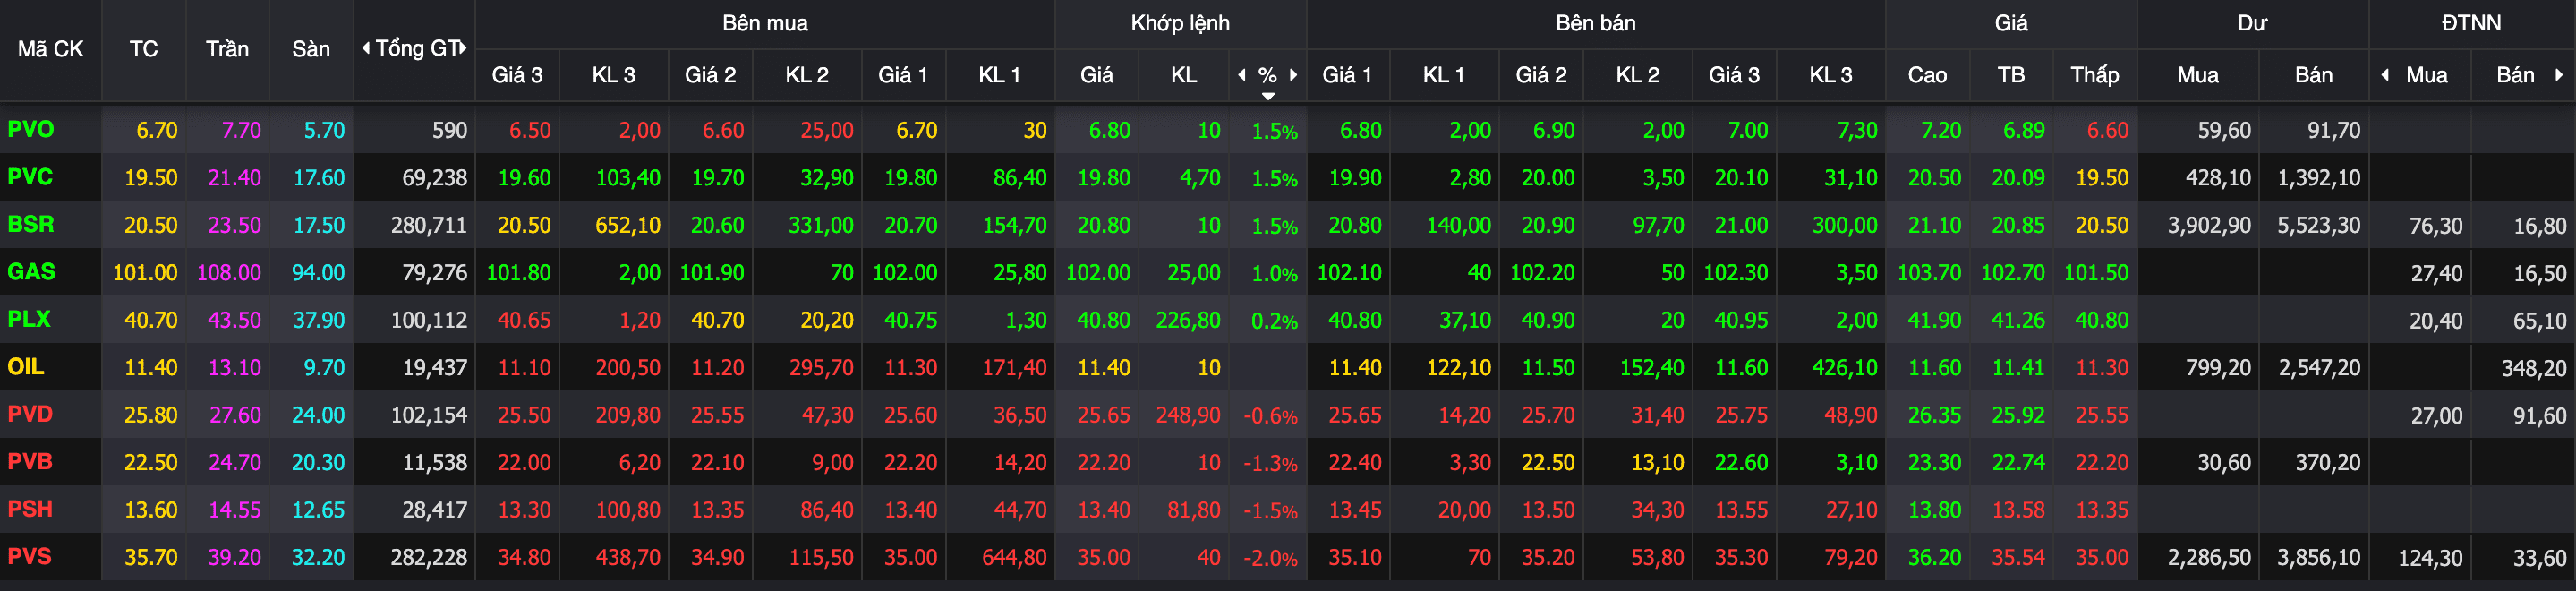Image resolution: width=2576 pixels, height=591 pixels.
Task: Open the PSH stock symbol
Action: click(30, 509)
